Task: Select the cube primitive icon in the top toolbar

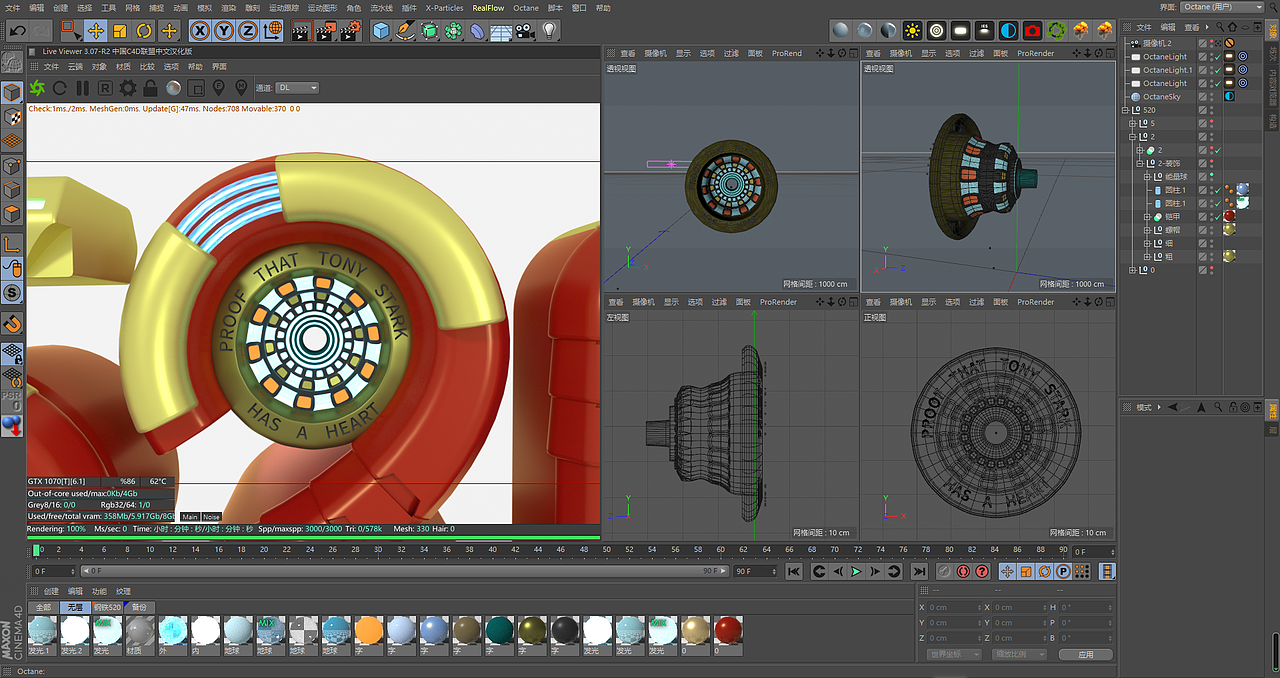Action: (x=381, y=30)
